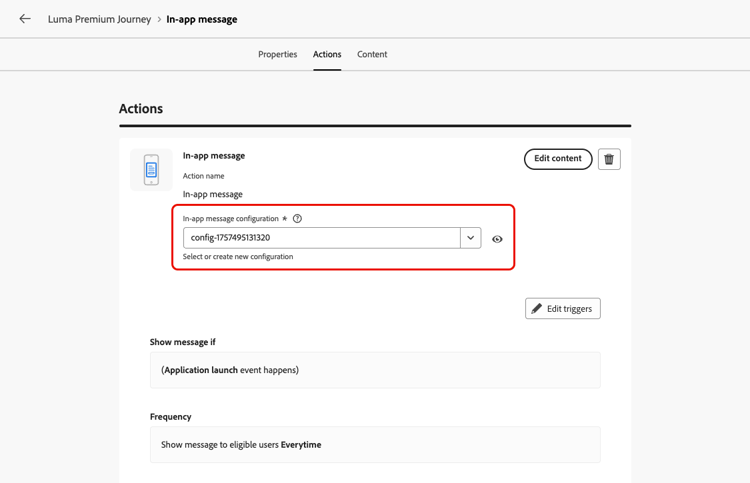The width and height of the screenshot is (750, 483).
Task: Select the Actions tab
Action: 327,54
